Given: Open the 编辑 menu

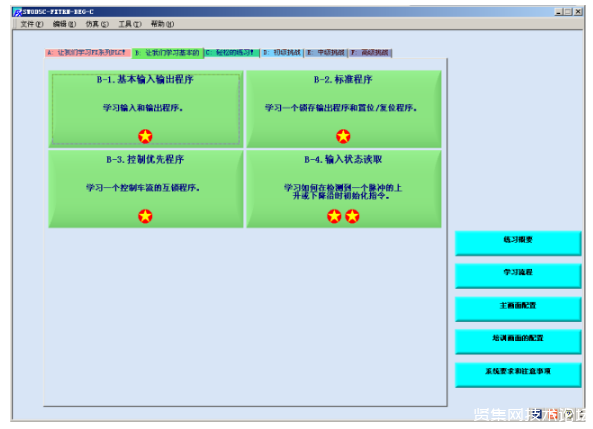Looking at the screenshot, I should [x=64, y=24].
